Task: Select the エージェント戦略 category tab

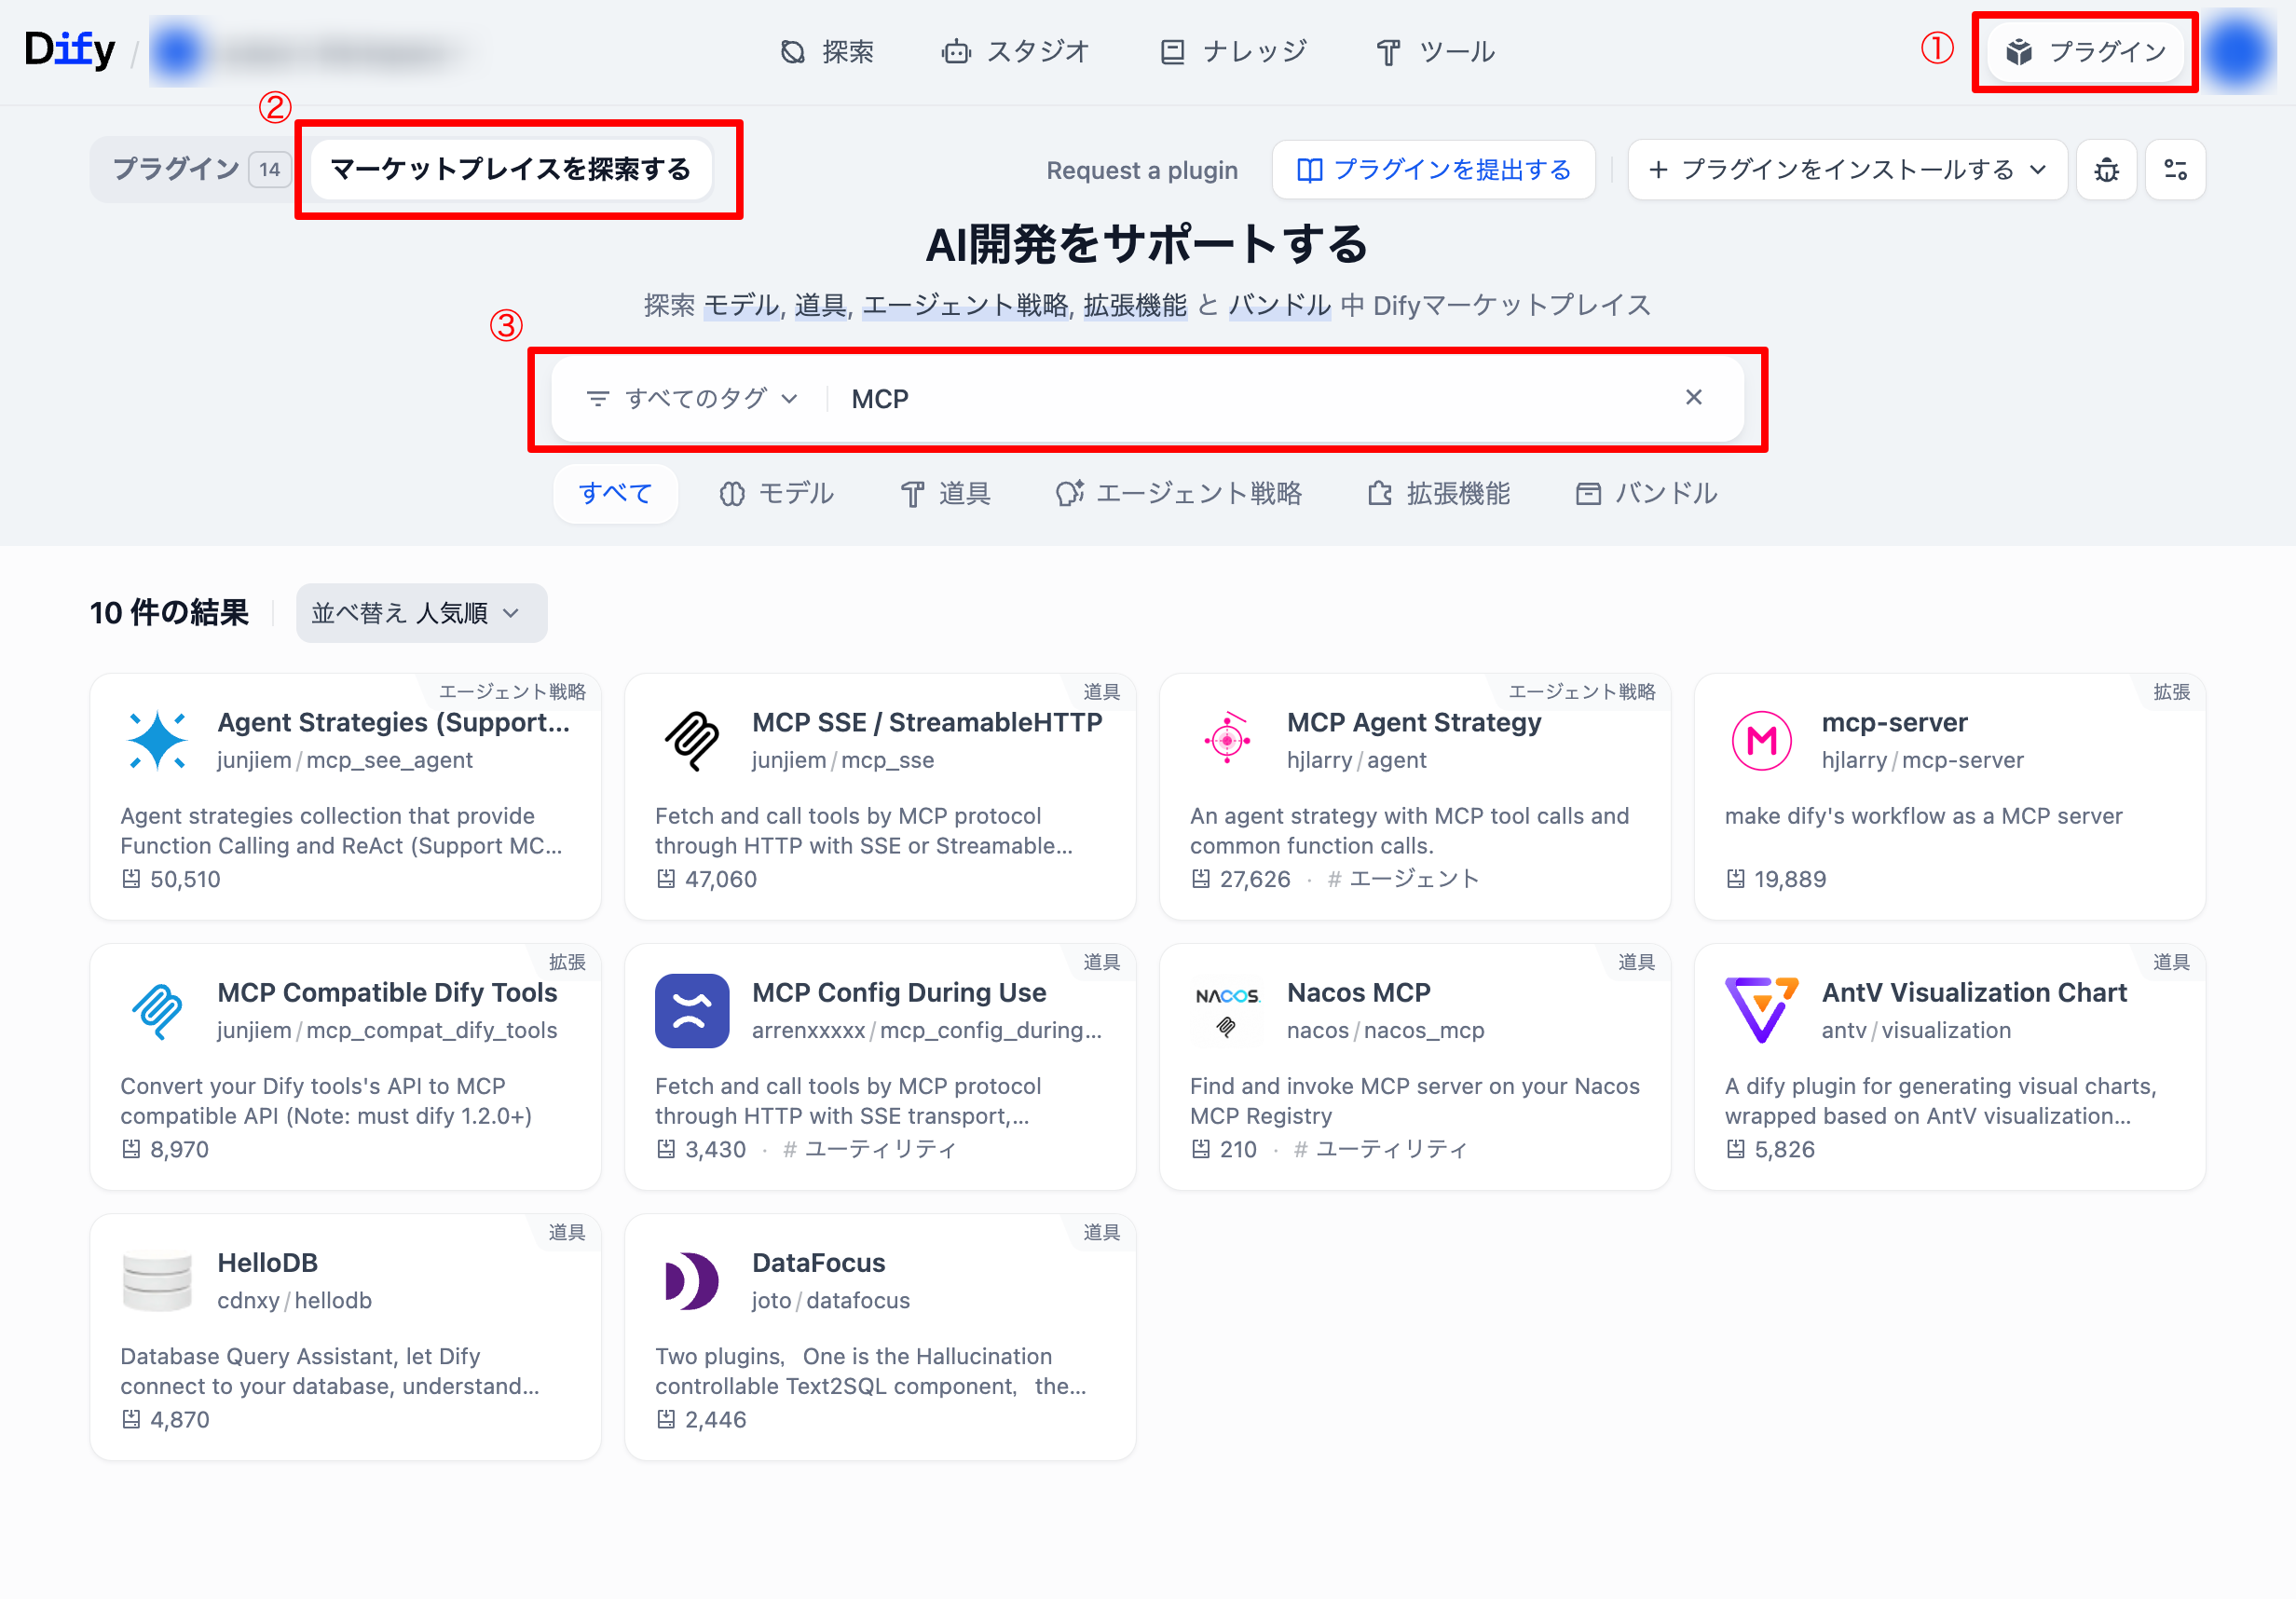Action: tap(1179, 494)
